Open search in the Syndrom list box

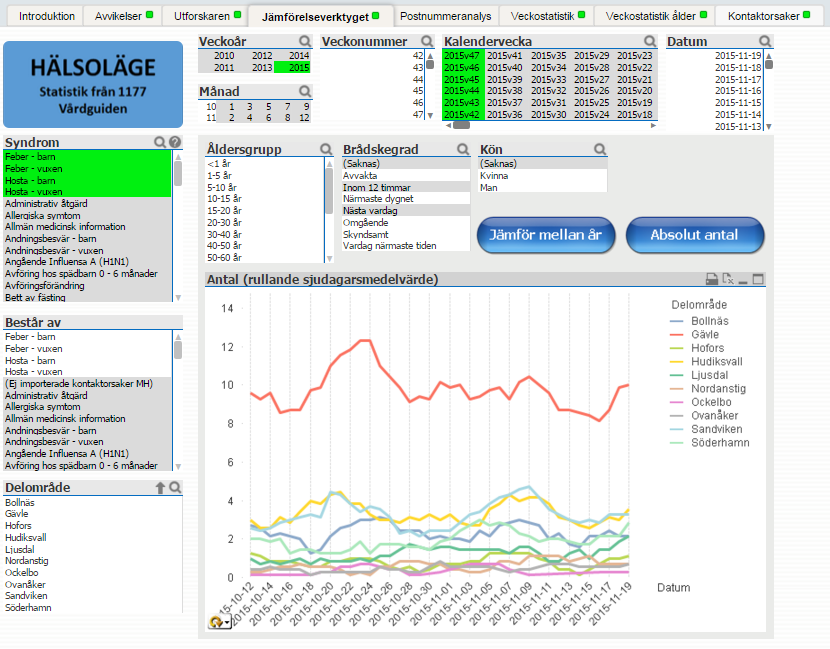(160, 142)
